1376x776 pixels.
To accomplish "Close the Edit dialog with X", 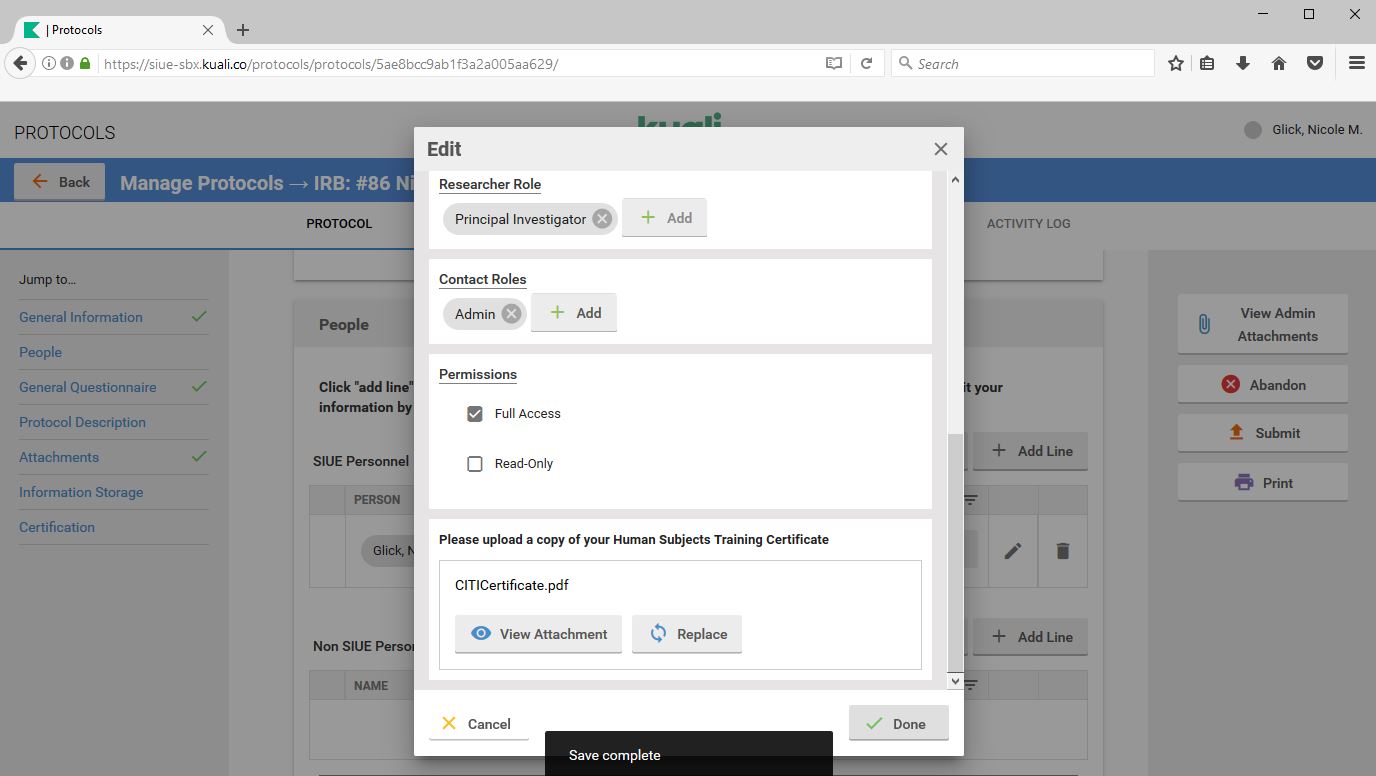I will pyautogui.click(x=940, y=149).
